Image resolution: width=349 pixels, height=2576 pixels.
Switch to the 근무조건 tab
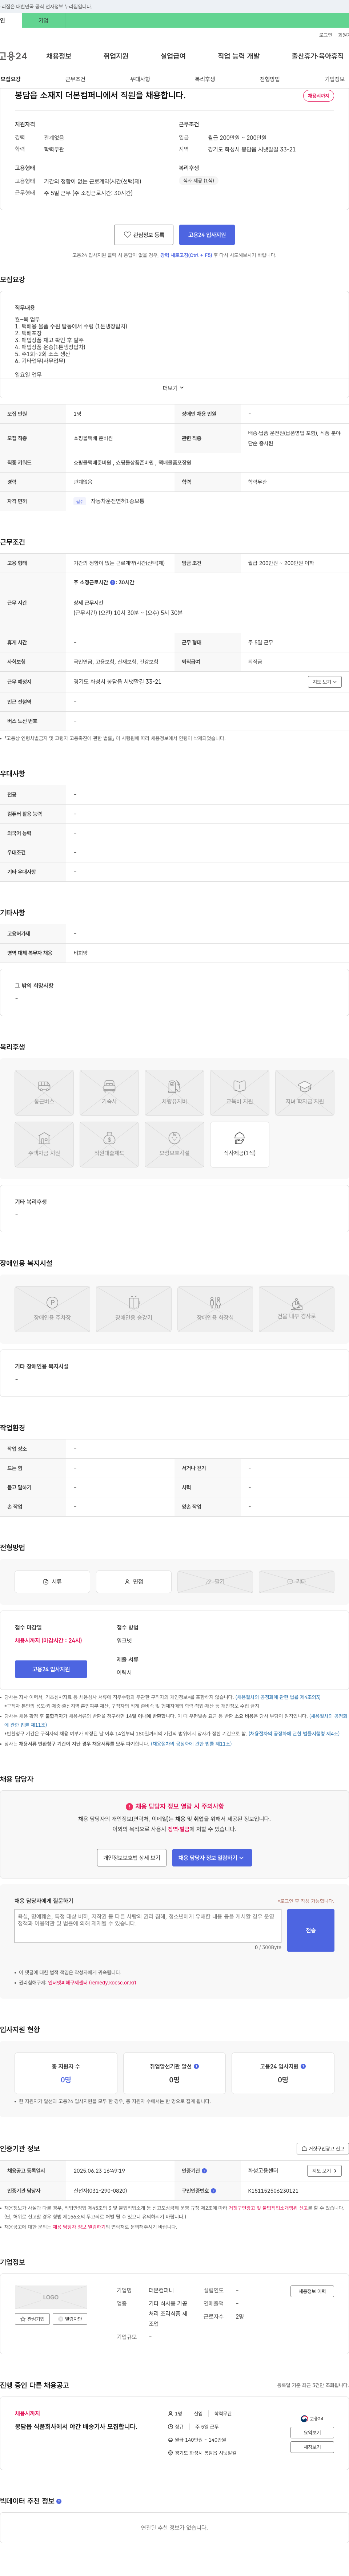click(75, 79)
